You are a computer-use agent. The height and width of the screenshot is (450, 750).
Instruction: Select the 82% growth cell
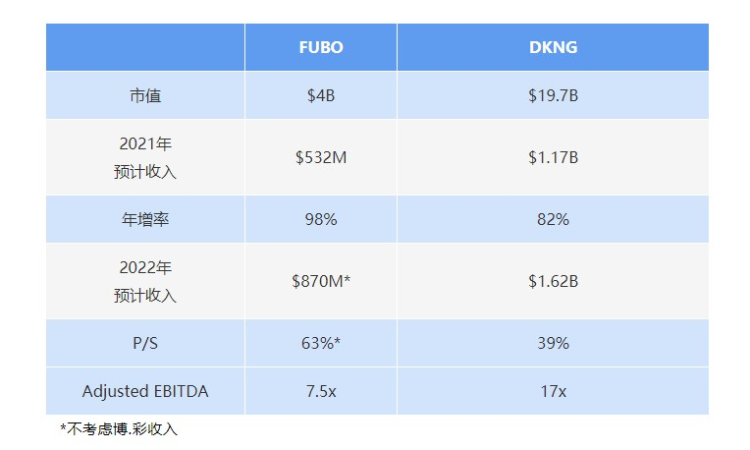(x=553, y=219)
